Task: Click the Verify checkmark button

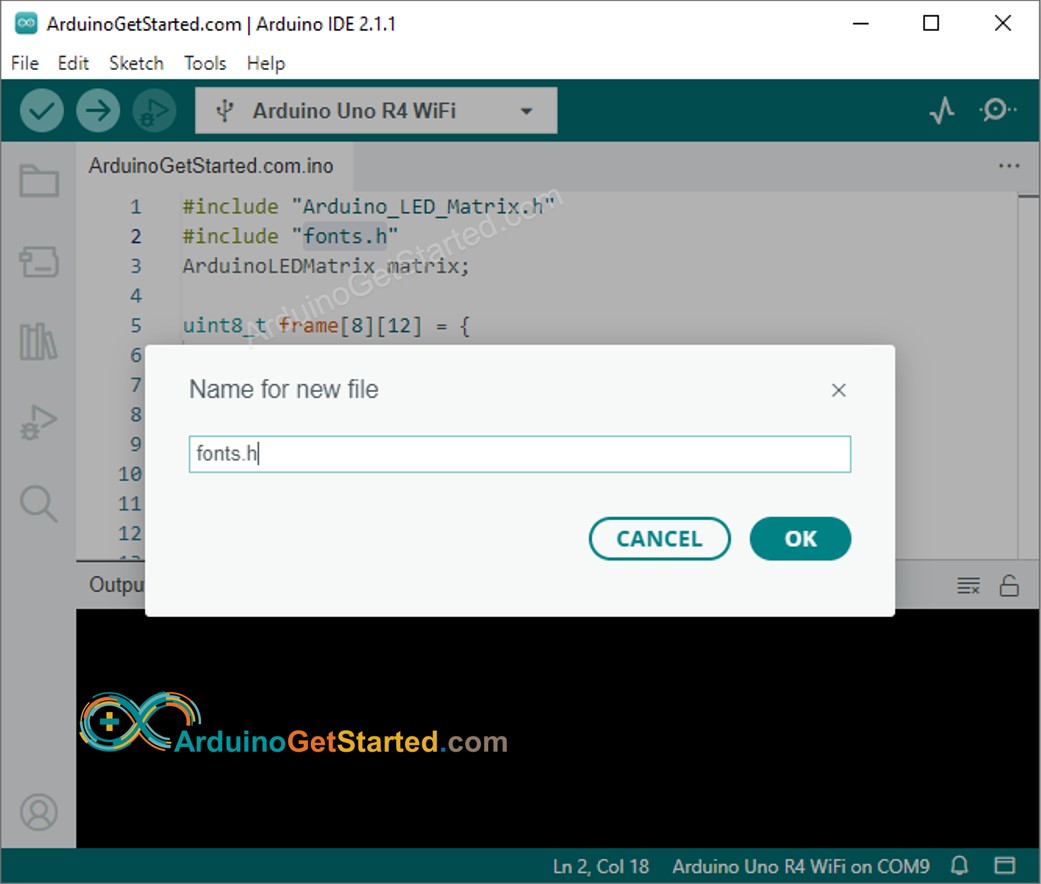Action: (42, 111)
